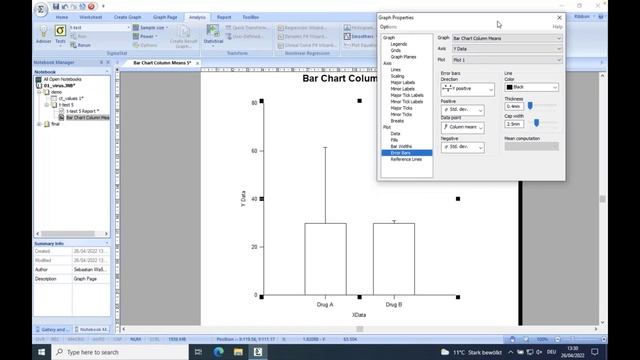
Task: Open the Negative Std. dev. dropdown
Action: (x=462, y=147)
